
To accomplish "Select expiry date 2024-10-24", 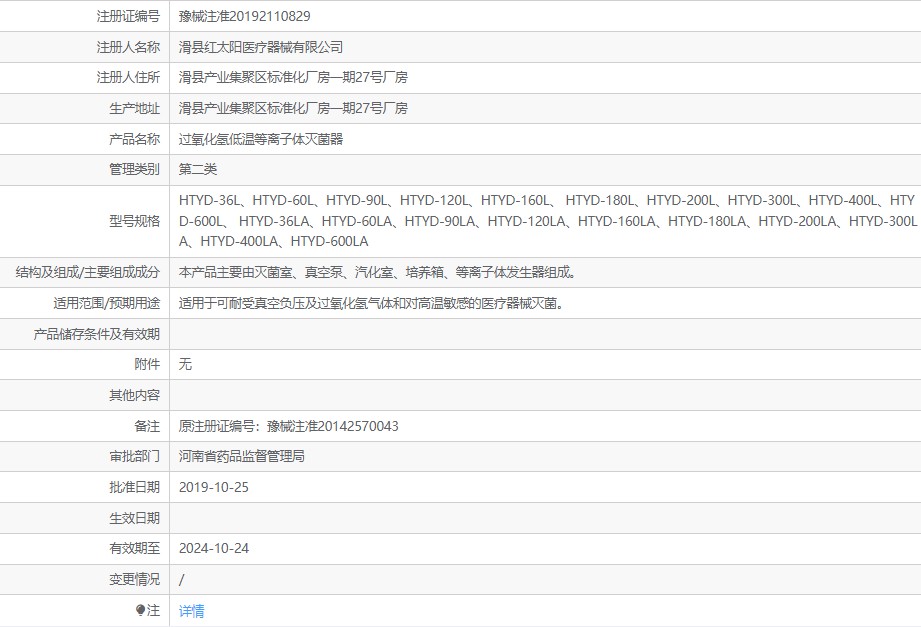I will [214, 548].
